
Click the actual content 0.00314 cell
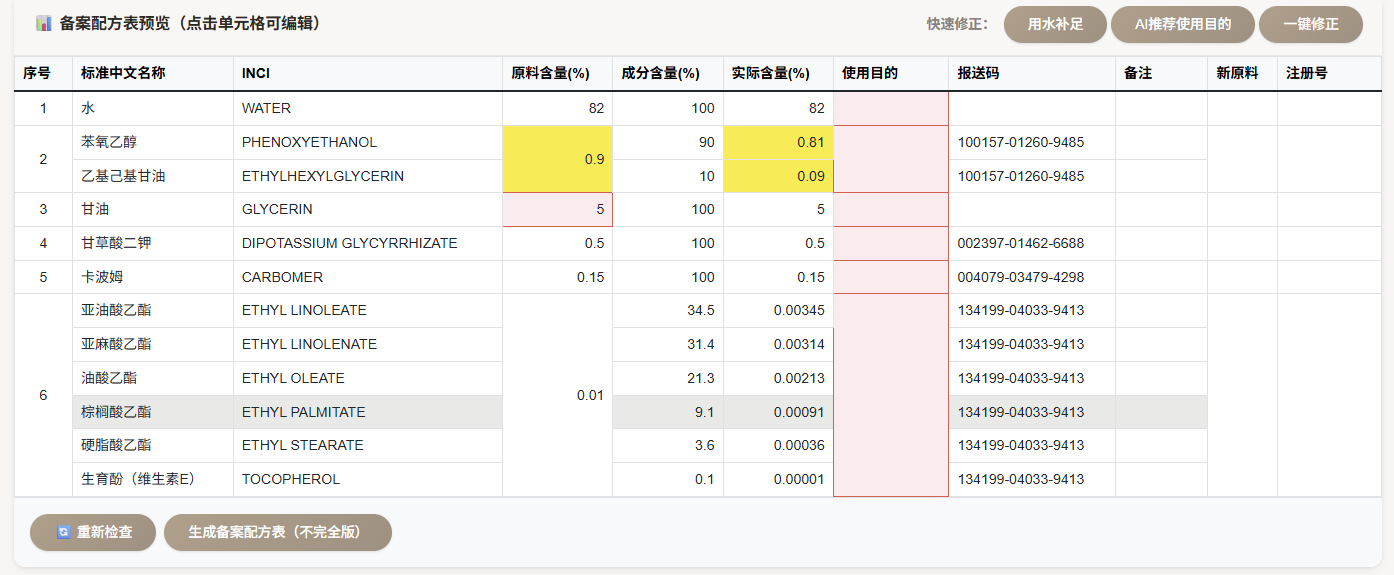[x=778, y=345]
